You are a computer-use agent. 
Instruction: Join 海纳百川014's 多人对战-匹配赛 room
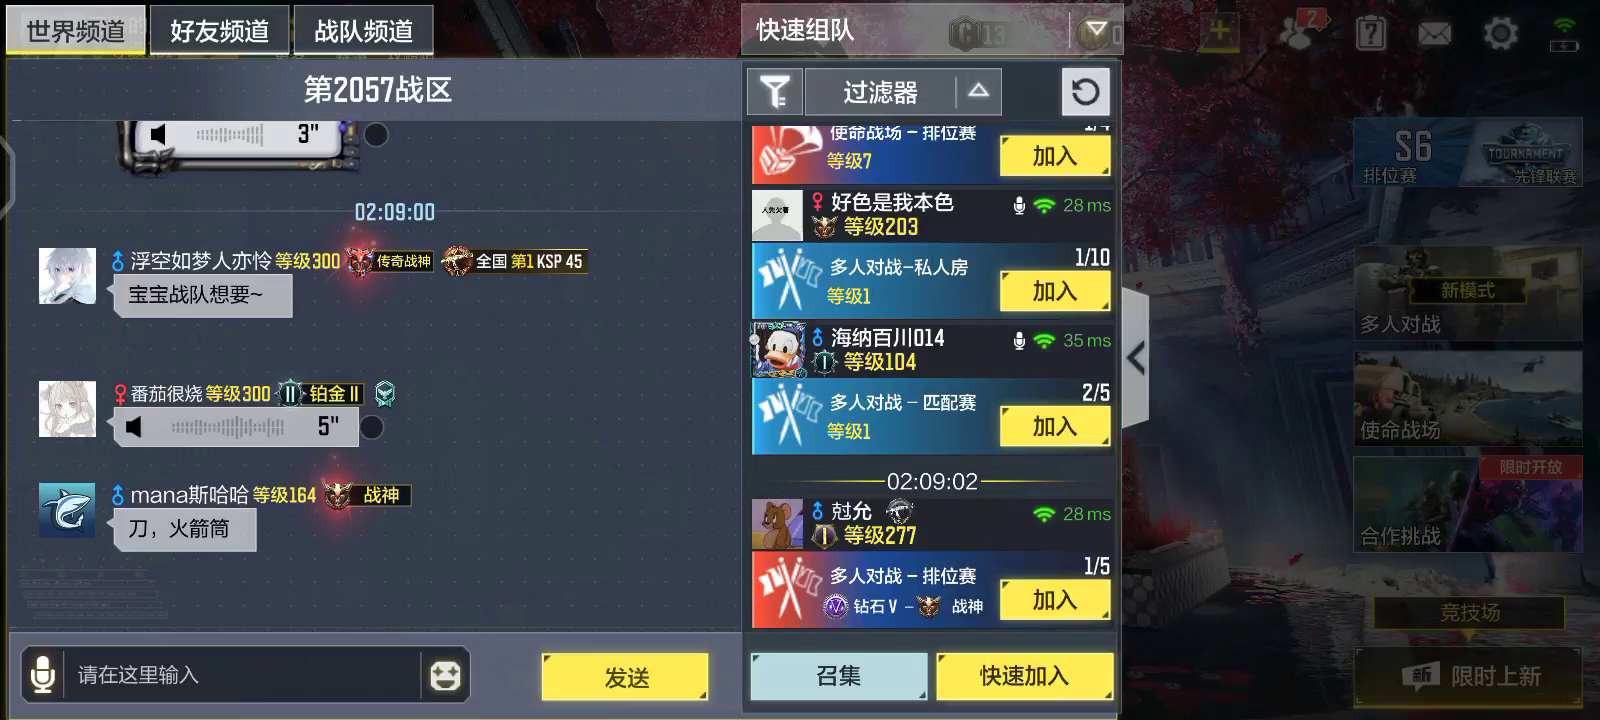click(1055, 427)
